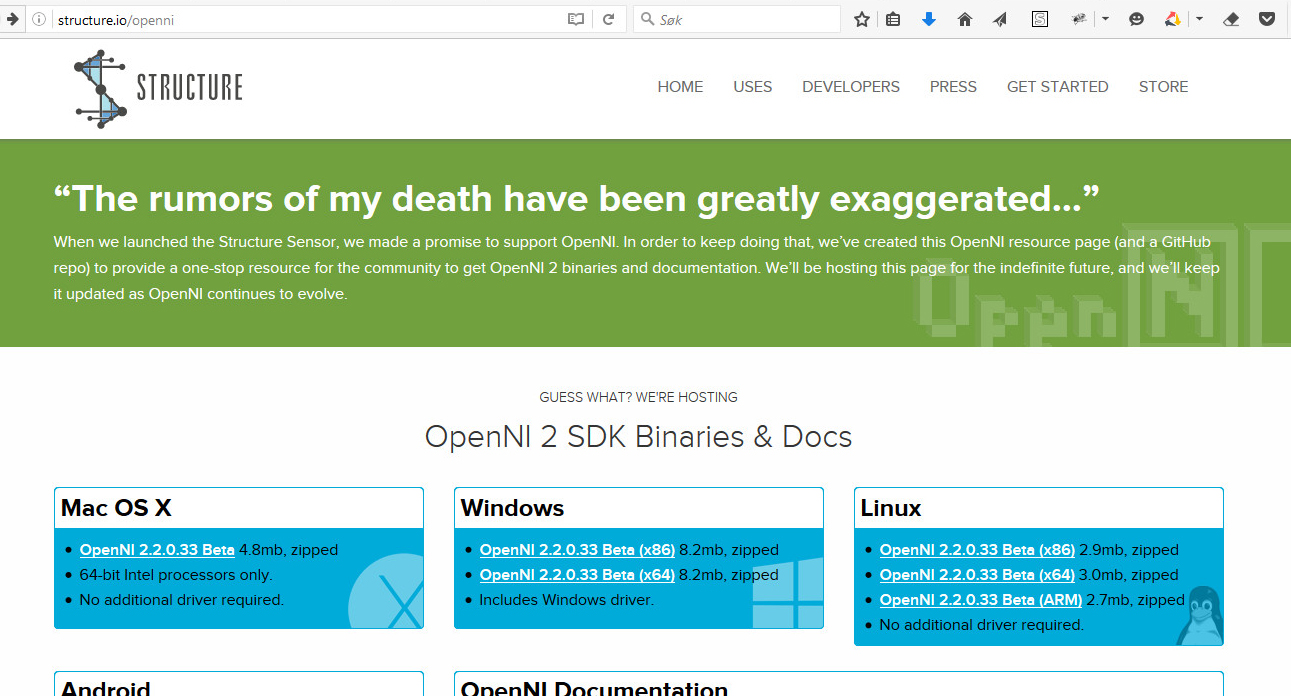This screenshot has width=1291, height=696.
Task: Click the colorful triangle extension icon
Action: (1173, 19)
